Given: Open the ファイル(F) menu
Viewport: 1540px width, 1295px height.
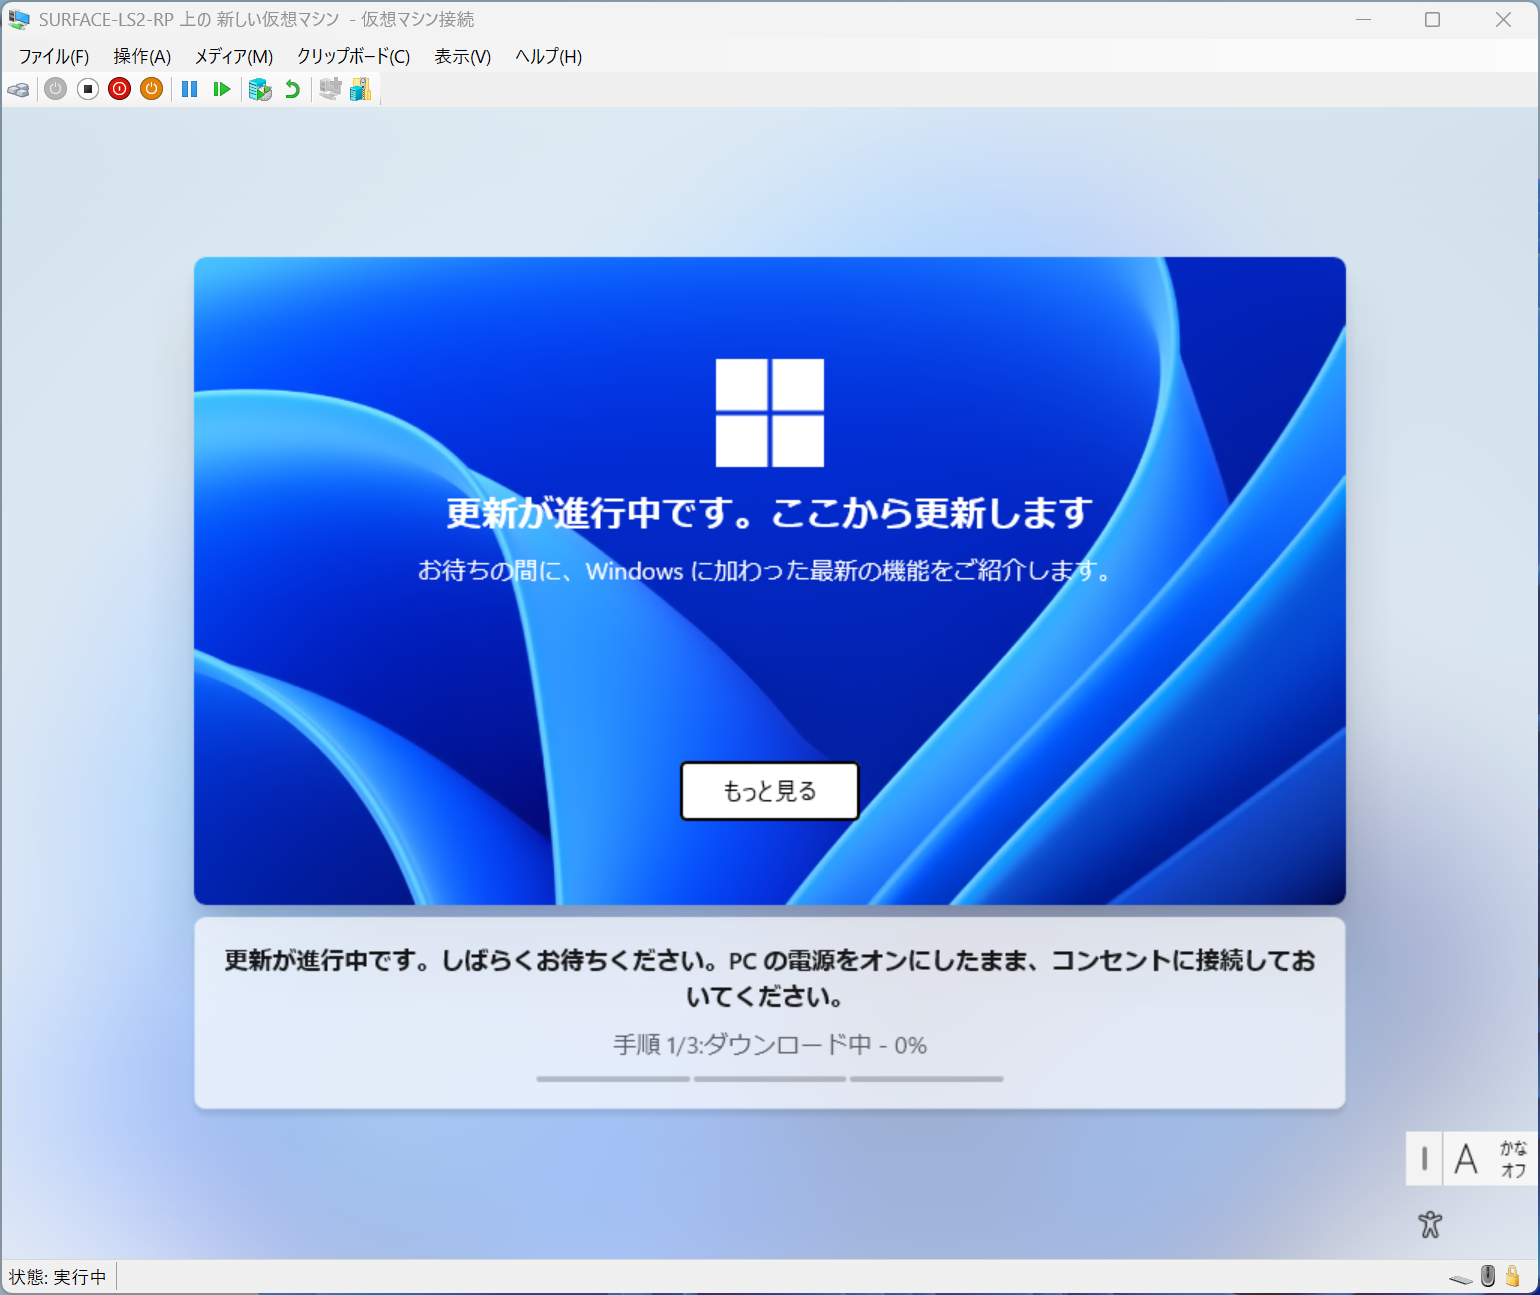Looking at the screenshot, I should point(52,57).
